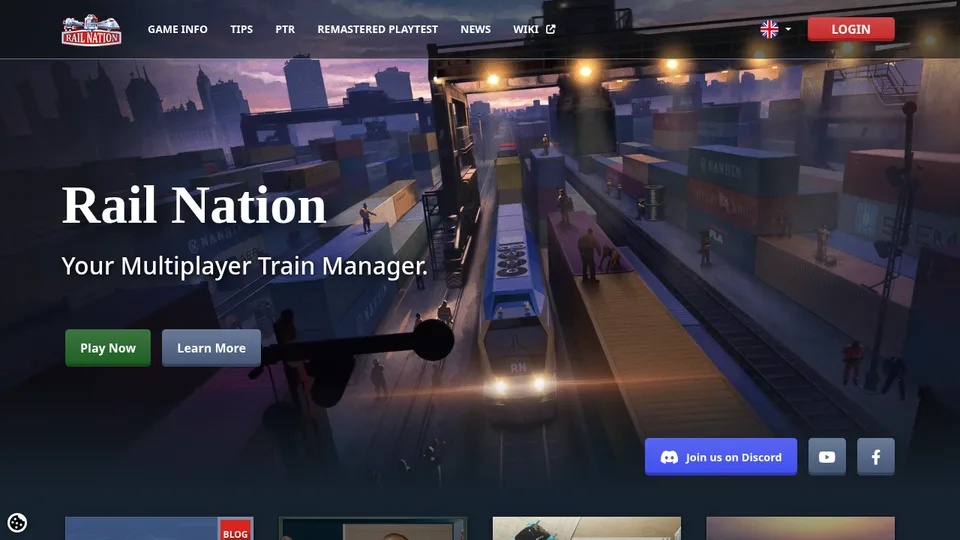This screenshot has height=540, width=960.
Task: Open the BLOG-tagged news thumbnail
Action: [159, 528]
